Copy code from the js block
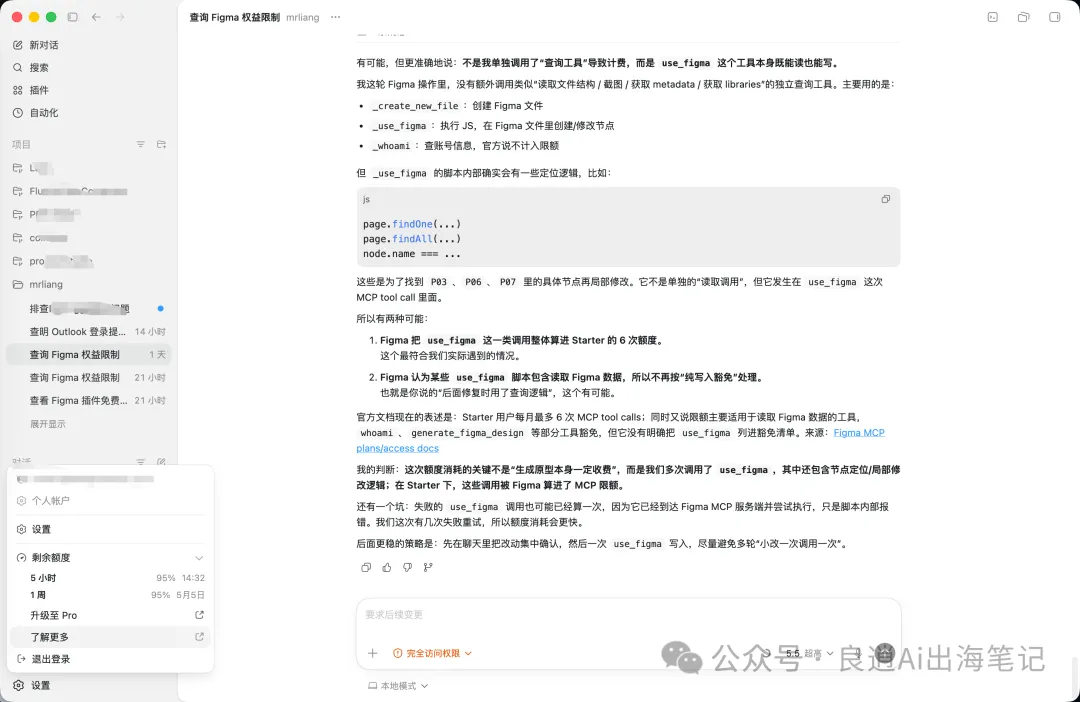The height and width of the screenshot is (702, 1080). click(885, 199)
